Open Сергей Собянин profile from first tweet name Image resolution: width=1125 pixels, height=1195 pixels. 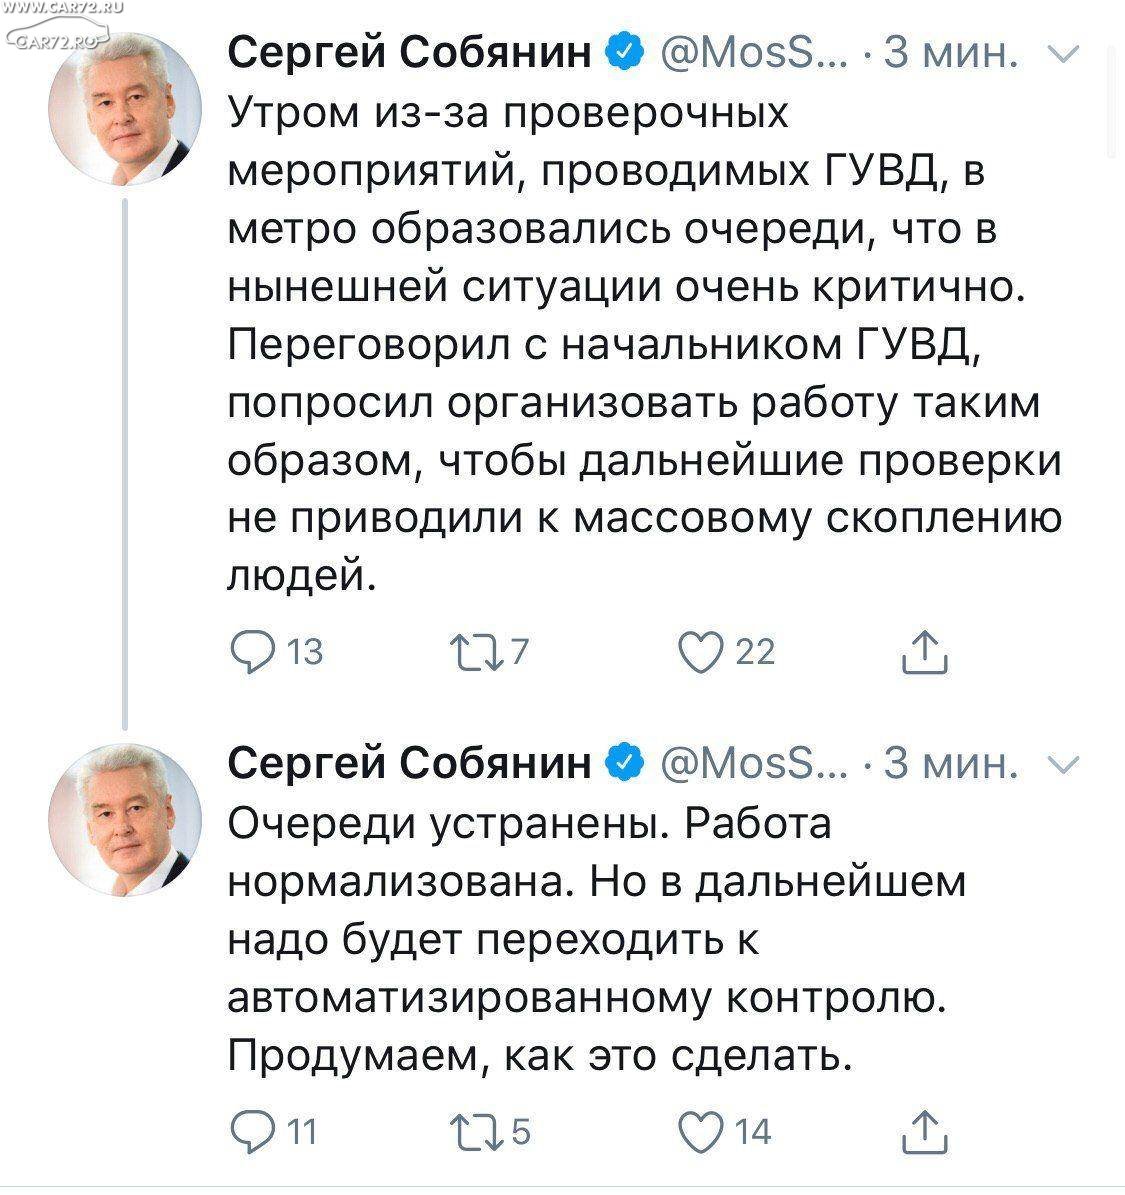pyautogui.click(x=409, y=53)
